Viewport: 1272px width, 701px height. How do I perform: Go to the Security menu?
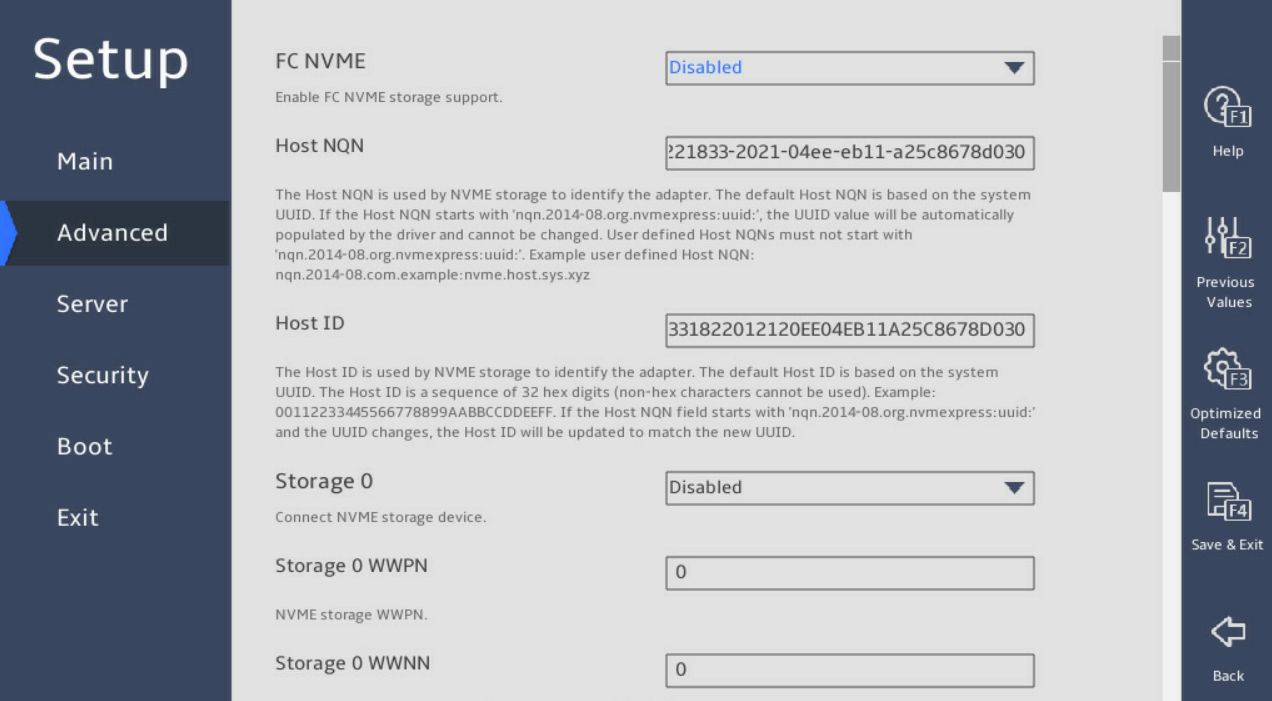102,375
